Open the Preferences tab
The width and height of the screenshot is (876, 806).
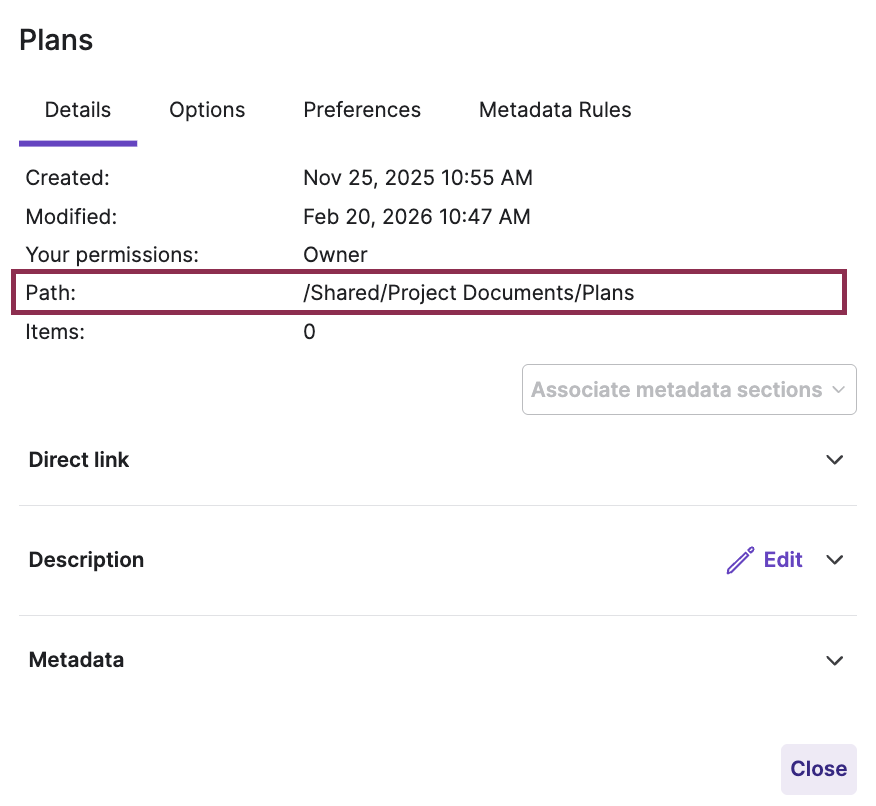(x=362, y=110)
